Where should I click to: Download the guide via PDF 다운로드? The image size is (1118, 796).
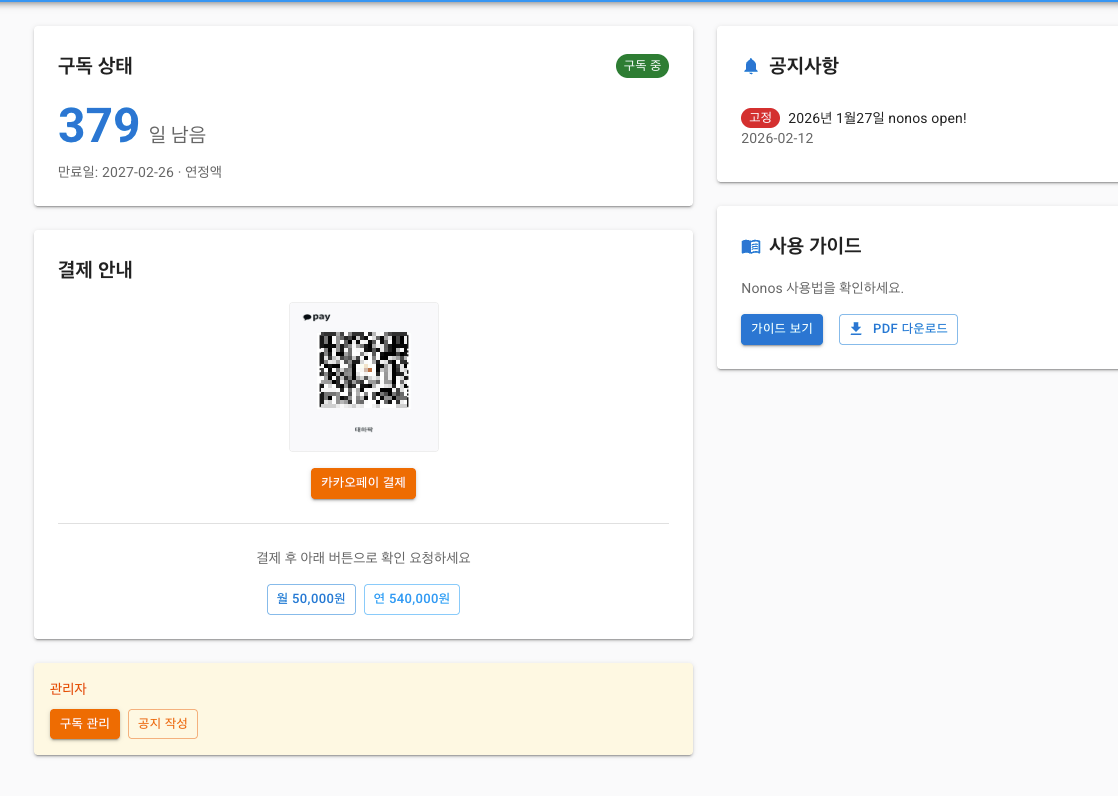point(898,329)
